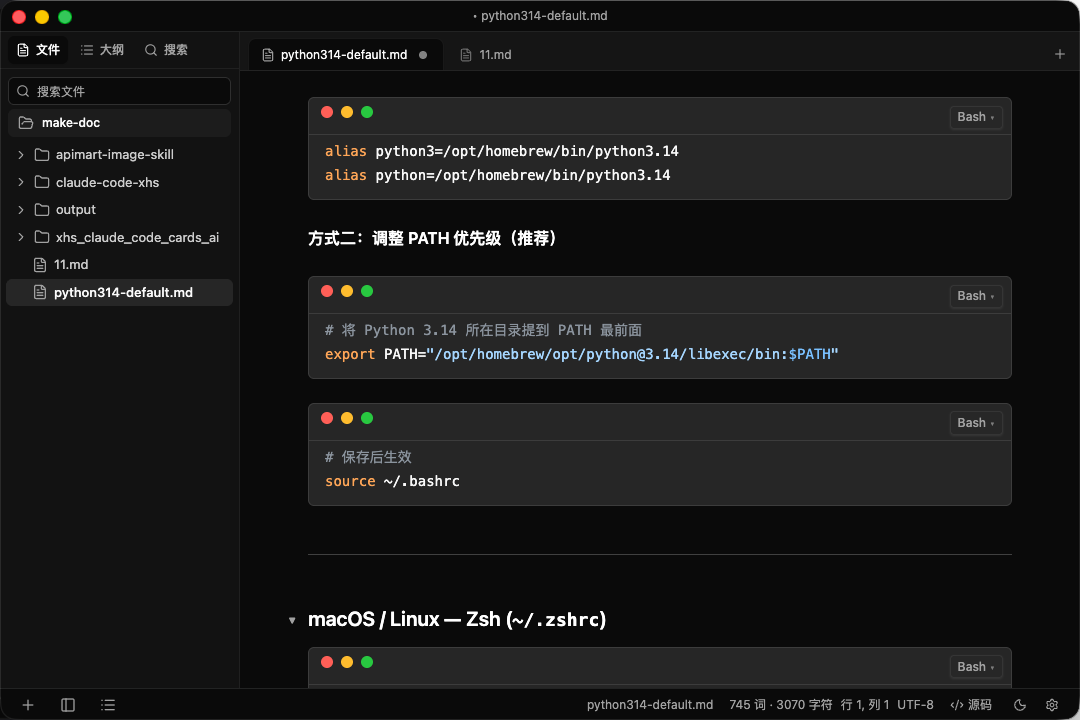Screen dimensions: 1080x720
Task: Collapse the macOS / Linux — Zsh heading
Action: click(292, 620)
